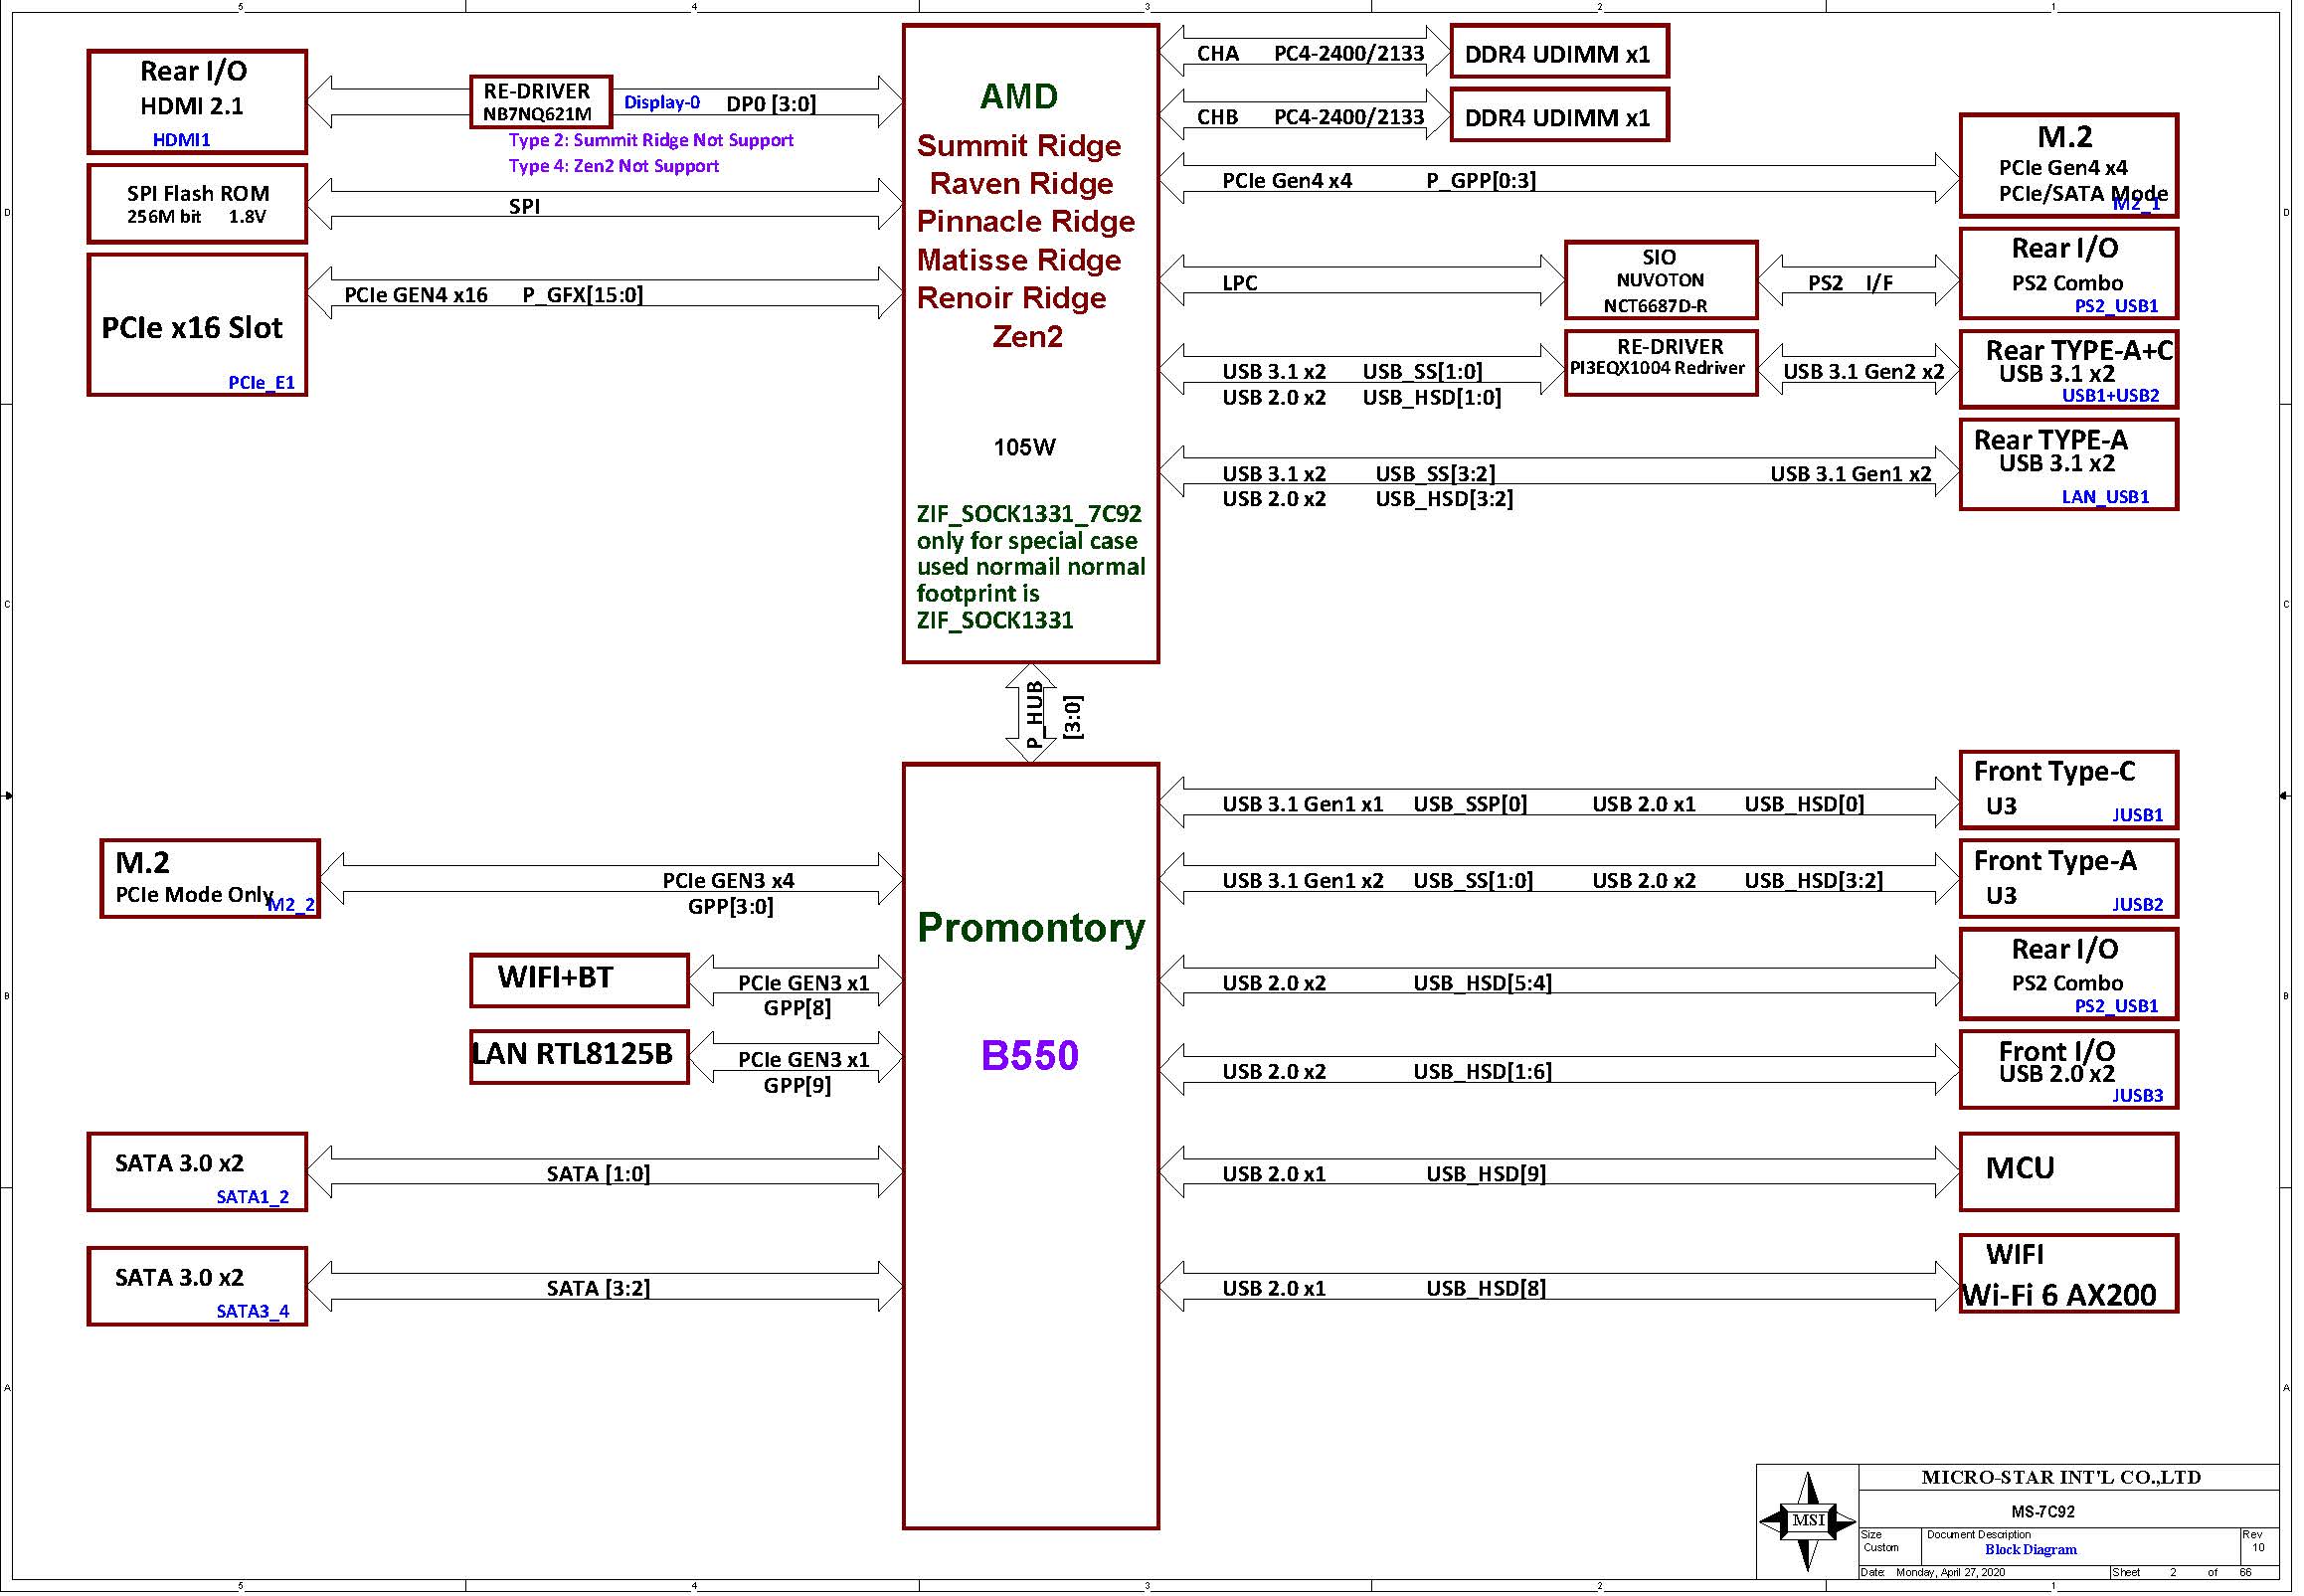Viewport: 2304px width, 1596px height.
Task: Click the "ZIF_SOCK1331_7C92" socket note
Action: [x=1029, y=514]
